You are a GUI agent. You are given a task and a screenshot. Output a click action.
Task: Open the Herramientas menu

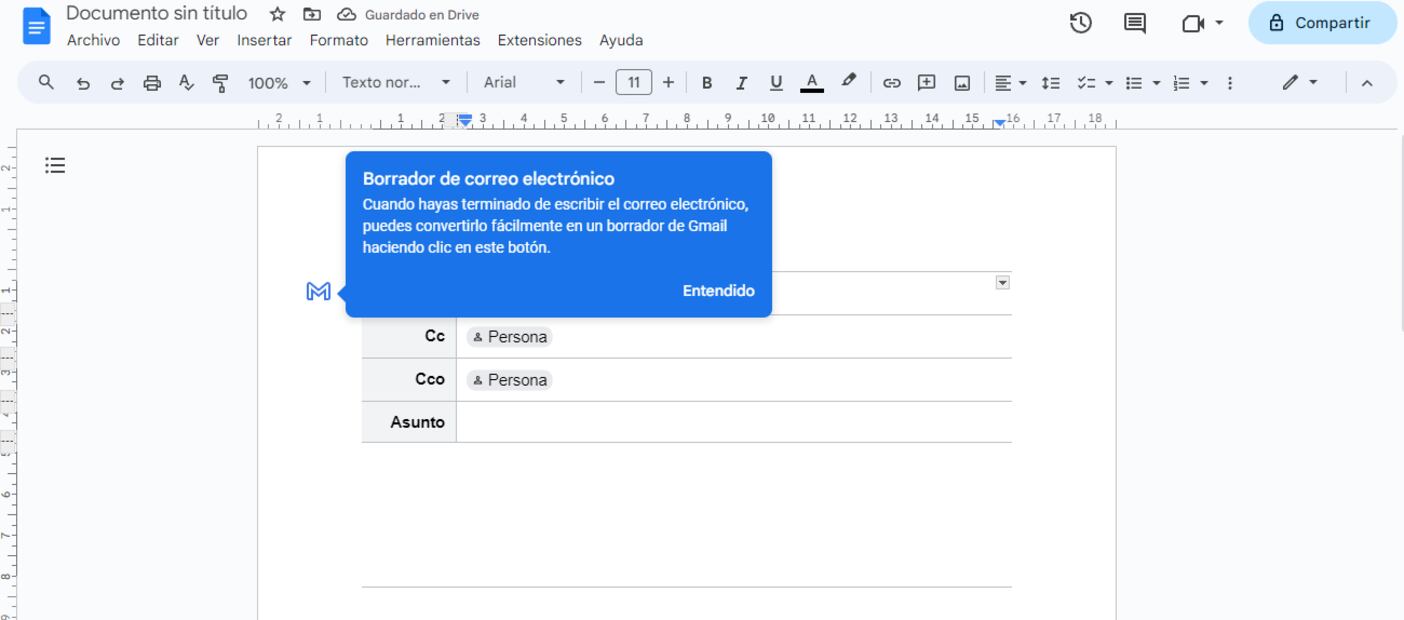point(432,41)
